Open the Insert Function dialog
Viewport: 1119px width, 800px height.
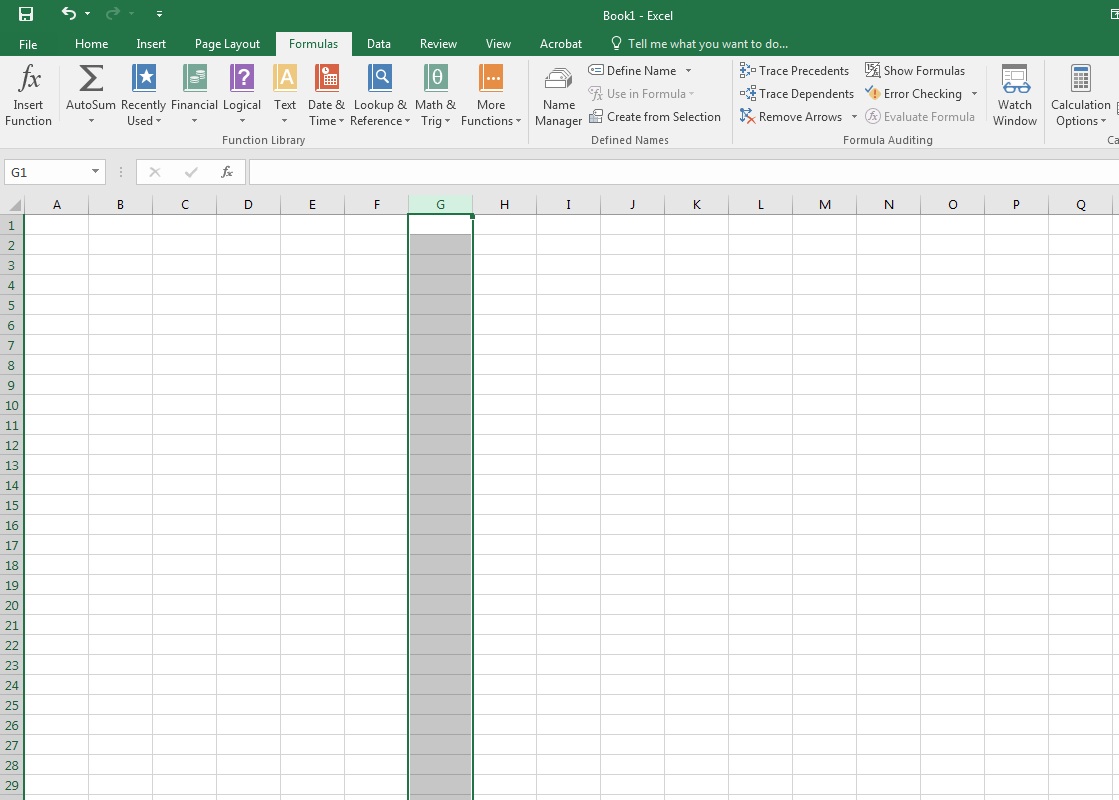point(28,95)
